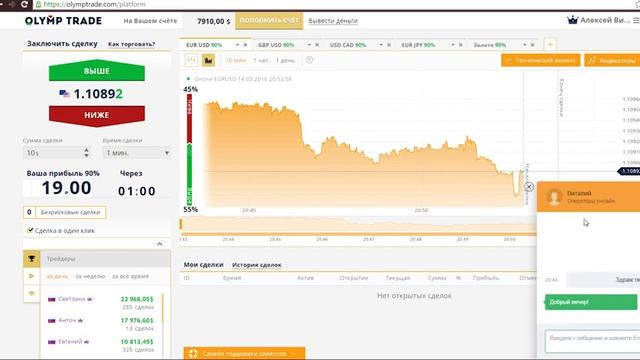Click the green eye sidebar icon
Screen dimensions: 640x360
pyautogui.click(x=31, y=293)
